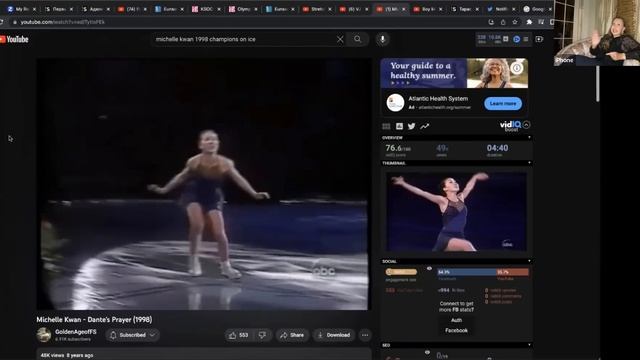Bookmark the page with star icon

[515, 22]
